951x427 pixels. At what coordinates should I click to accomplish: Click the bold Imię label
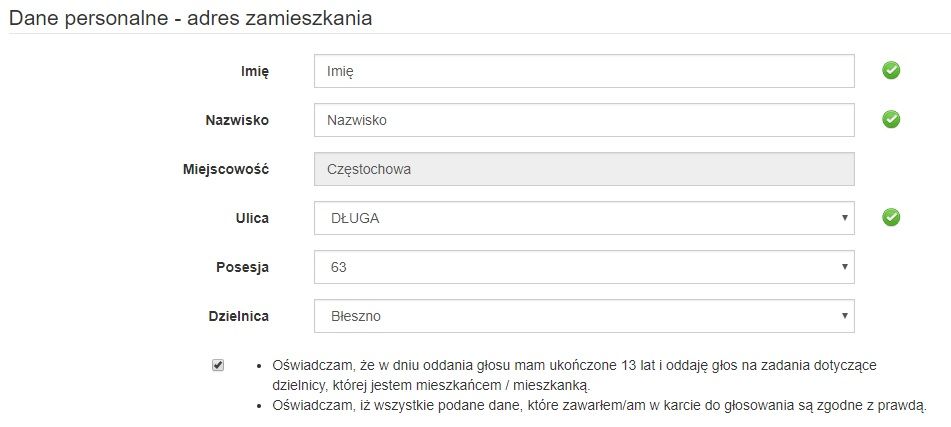[255, 71]
